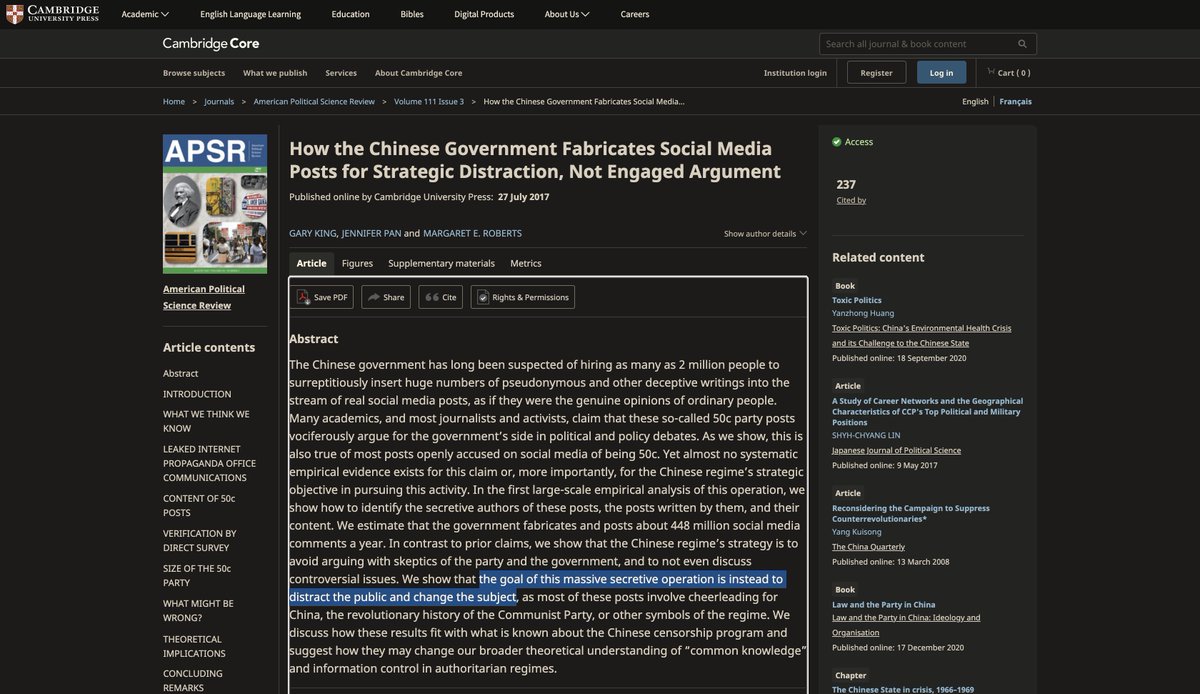
Task: Click the green Access checkmark icon
Action: coord(837,142)
